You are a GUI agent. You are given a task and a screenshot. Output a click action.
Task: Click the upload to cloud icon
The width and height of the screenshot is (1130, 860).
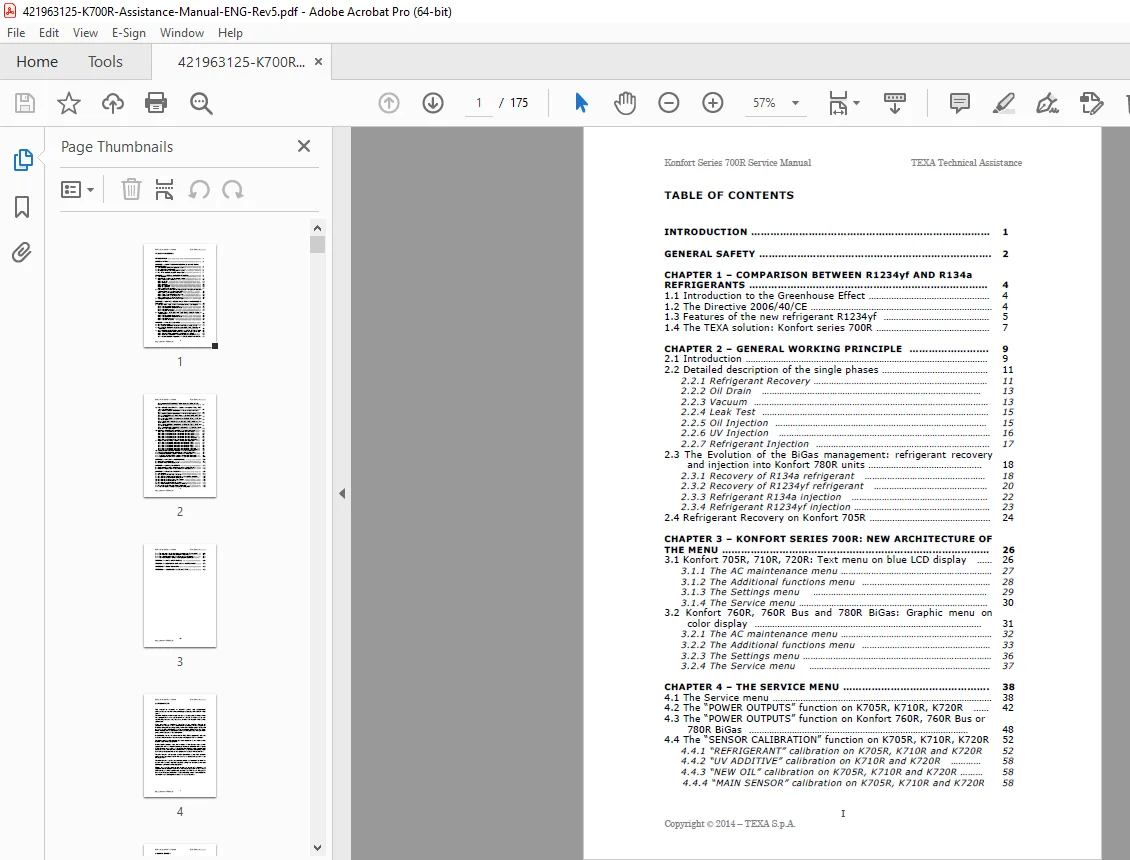[112, 103]
